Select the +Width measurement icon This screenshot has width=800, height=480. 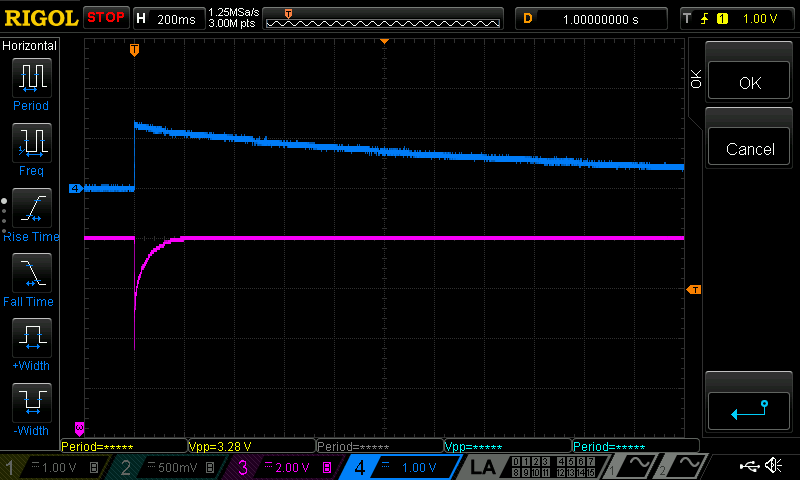tap(32, 337)
